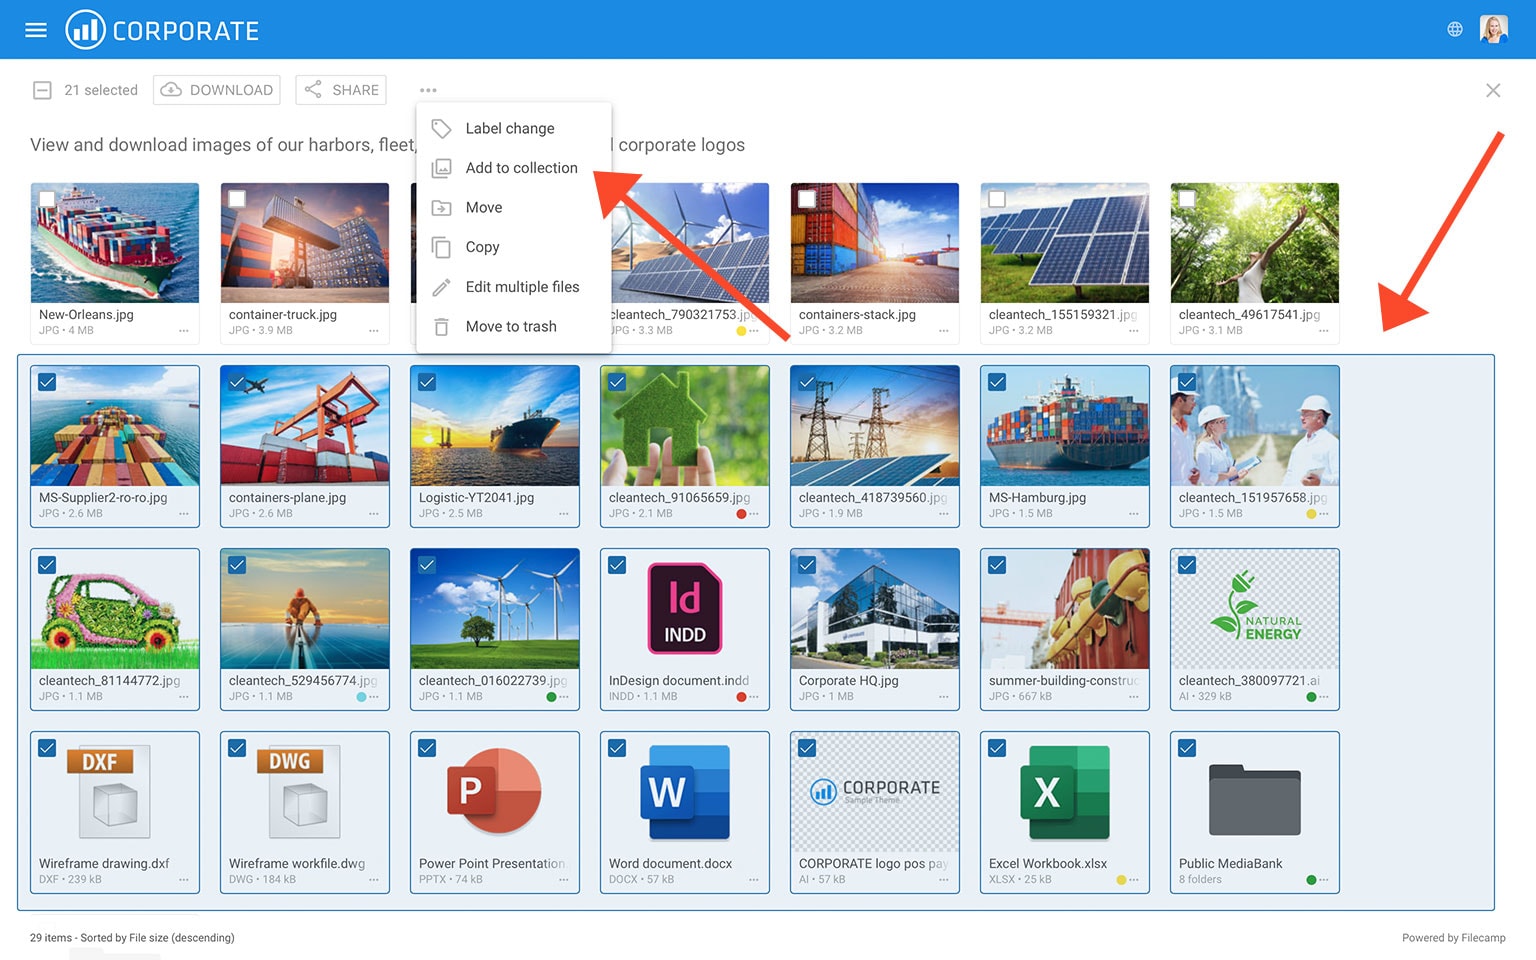Viewport: 1536px width, 960px height.
Task: Click '29 items - Sorted by File size' status text
Action: coord(132,938)
